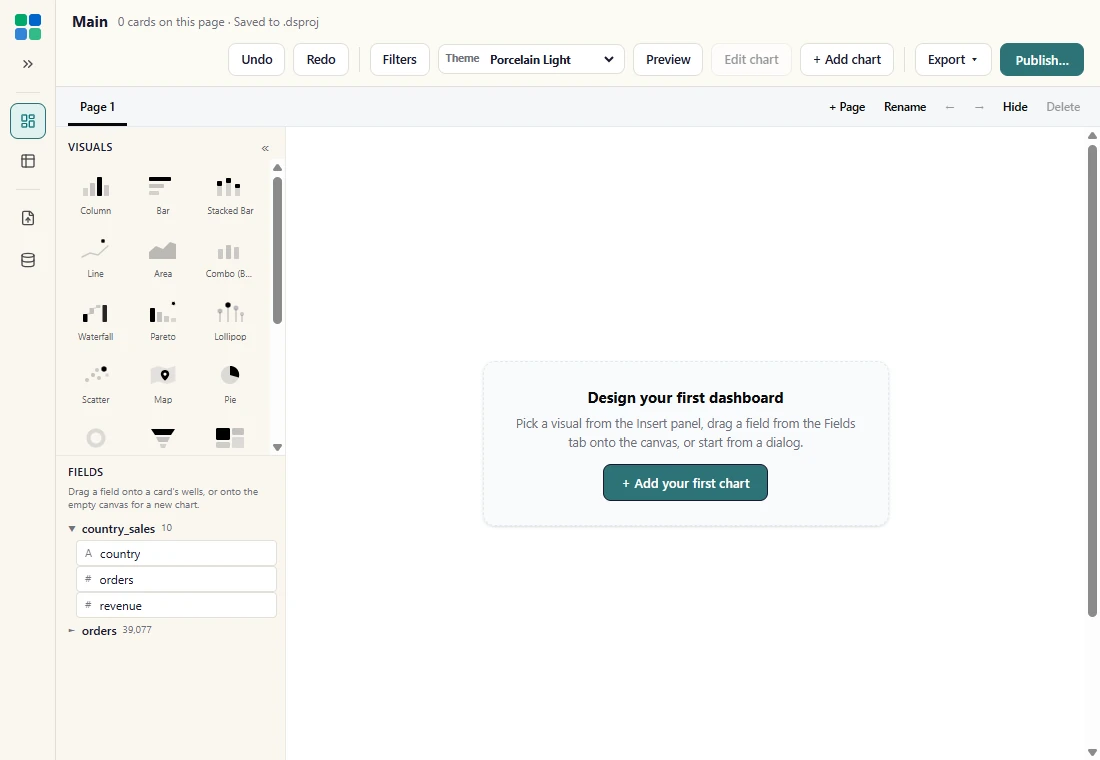This screenshot has width=1100, height=760.
Task: Hide the current page
Action: tap(1015, 107)
